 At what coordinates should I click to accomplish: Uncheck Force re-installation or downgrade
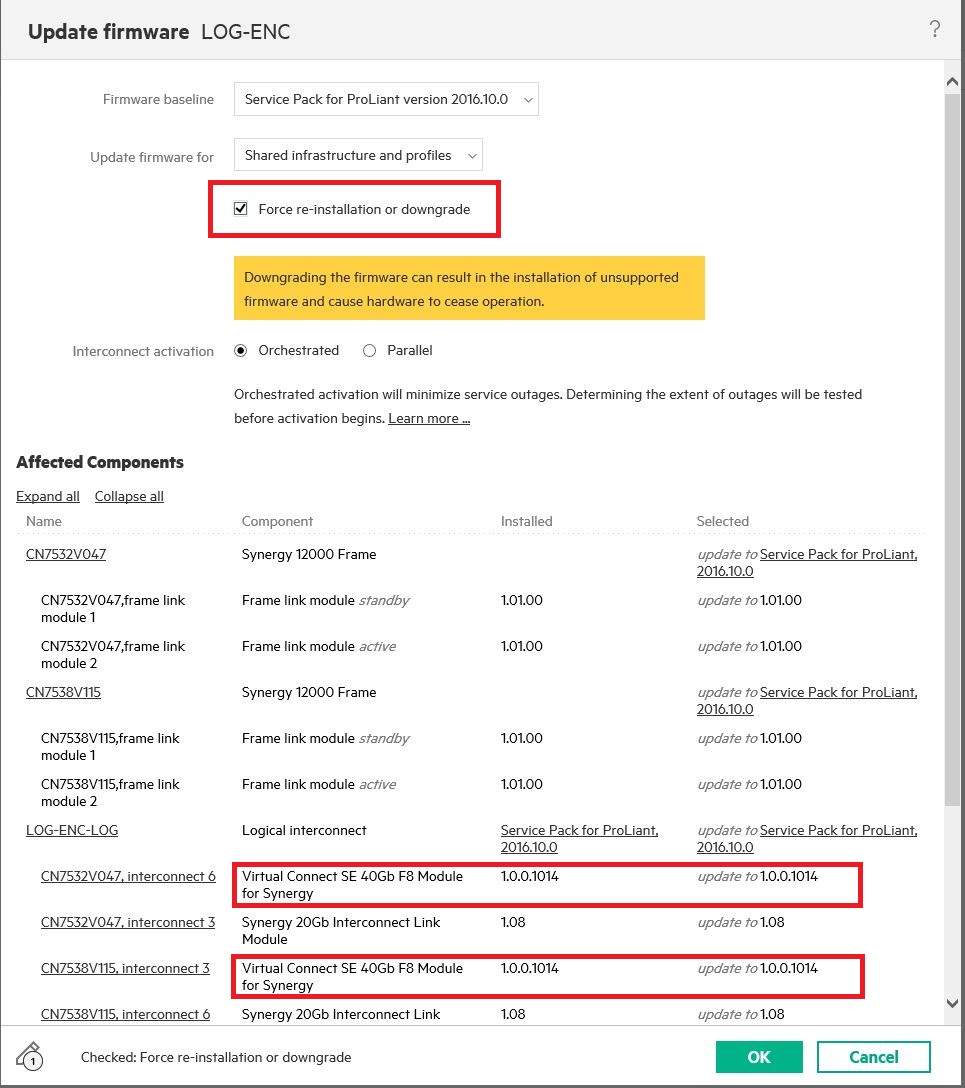click(x=240, y=208)
